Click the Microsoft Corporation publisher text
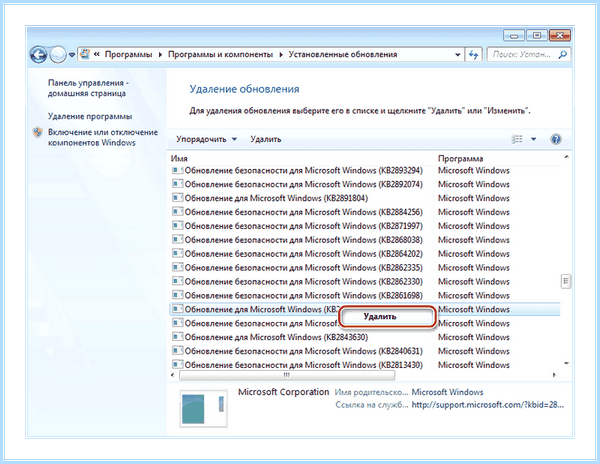The height and width of the screenshot is (464, 600). pos(283,392)
